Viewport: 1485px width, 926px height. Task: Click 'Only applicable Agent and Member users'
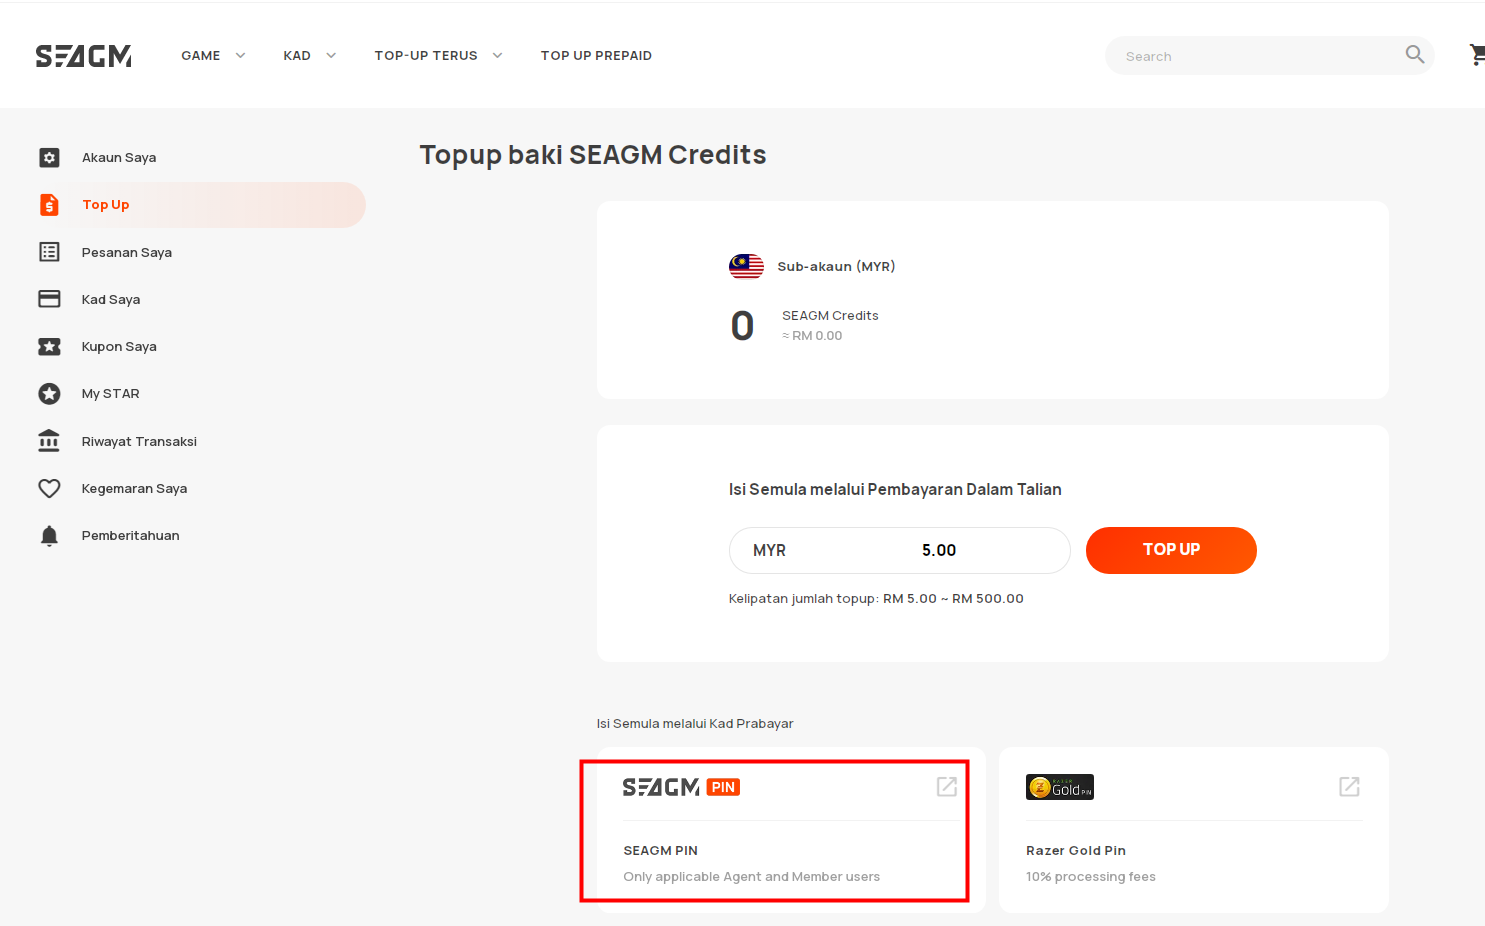[752, 877]
